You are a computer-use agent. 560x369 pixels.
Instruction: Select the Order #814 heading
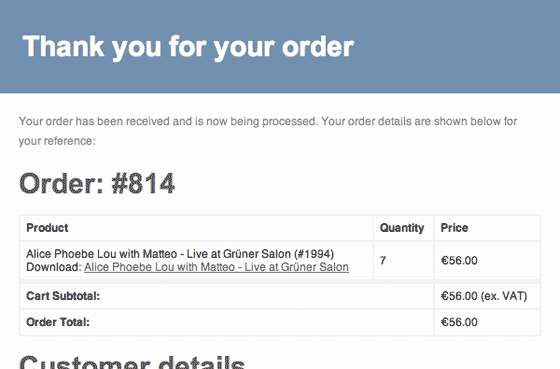[x=97, y=184]
